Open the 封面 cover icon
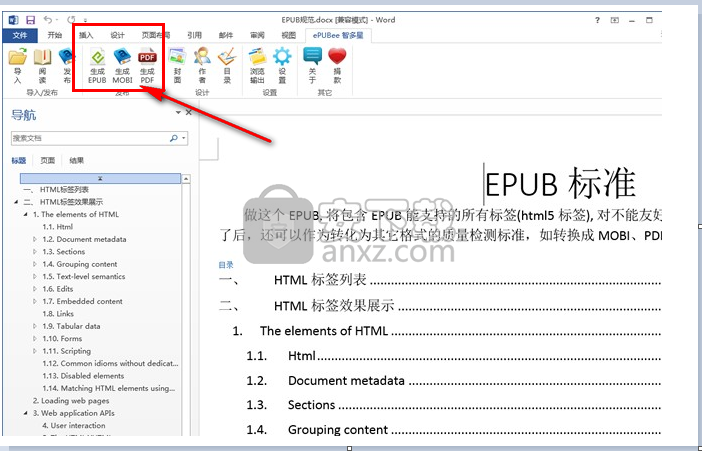 coord(177,66)
